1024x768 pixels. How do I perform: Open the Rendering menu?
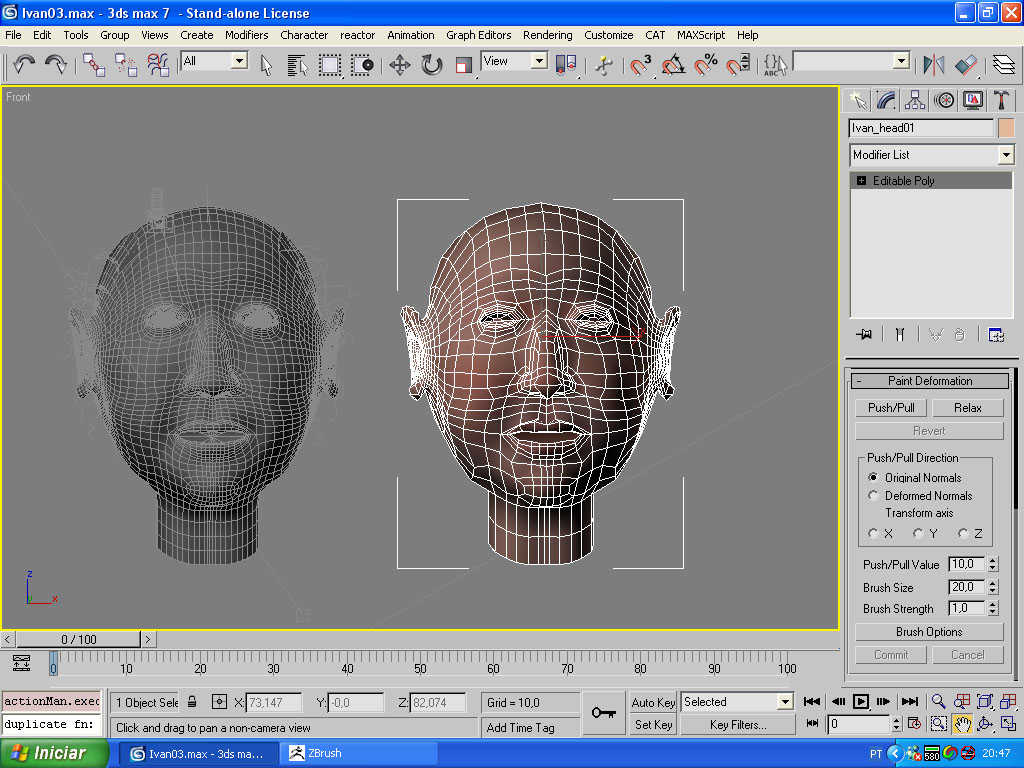click(x=547, y=35)
